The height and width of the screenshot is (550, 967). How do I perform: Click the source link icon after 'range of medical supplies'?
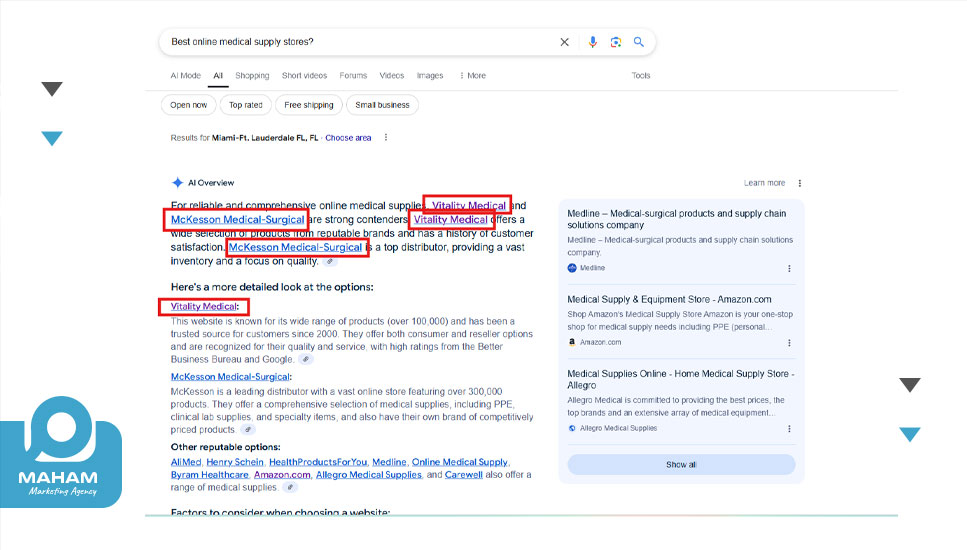pyautogui.click(x=290, y=487)
